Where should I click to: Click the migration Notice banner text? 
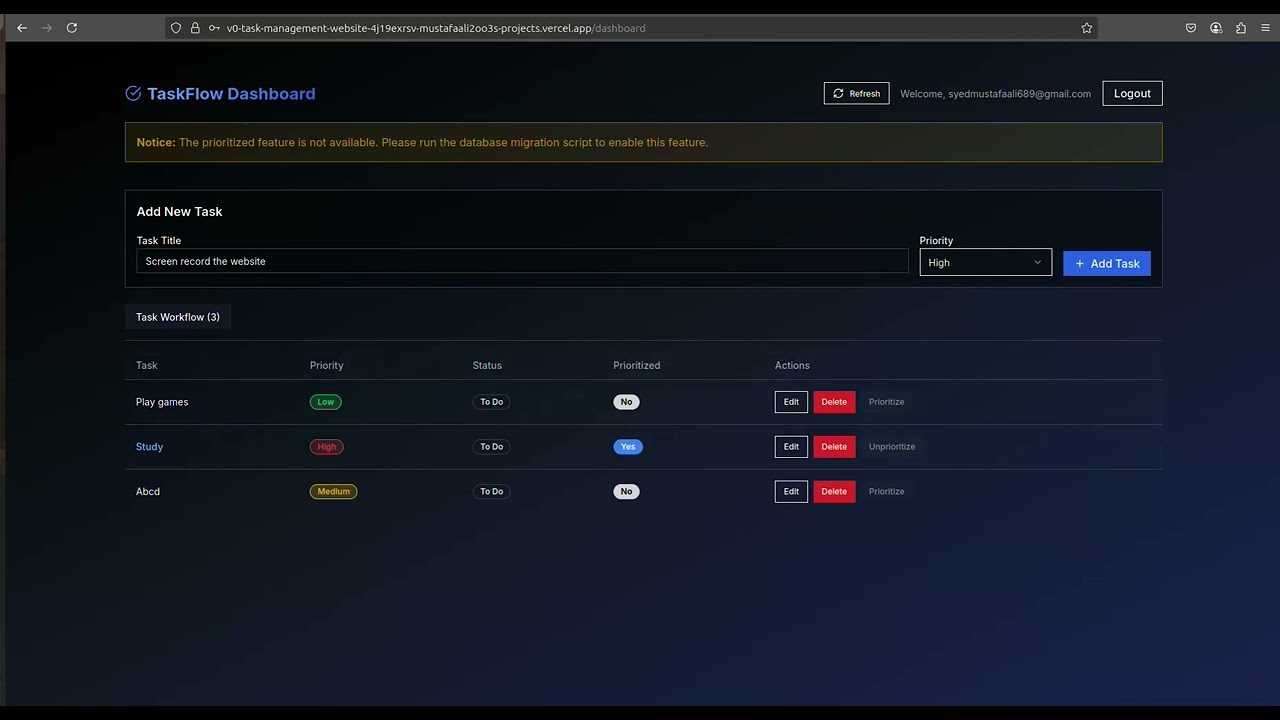tap(422, 142)
